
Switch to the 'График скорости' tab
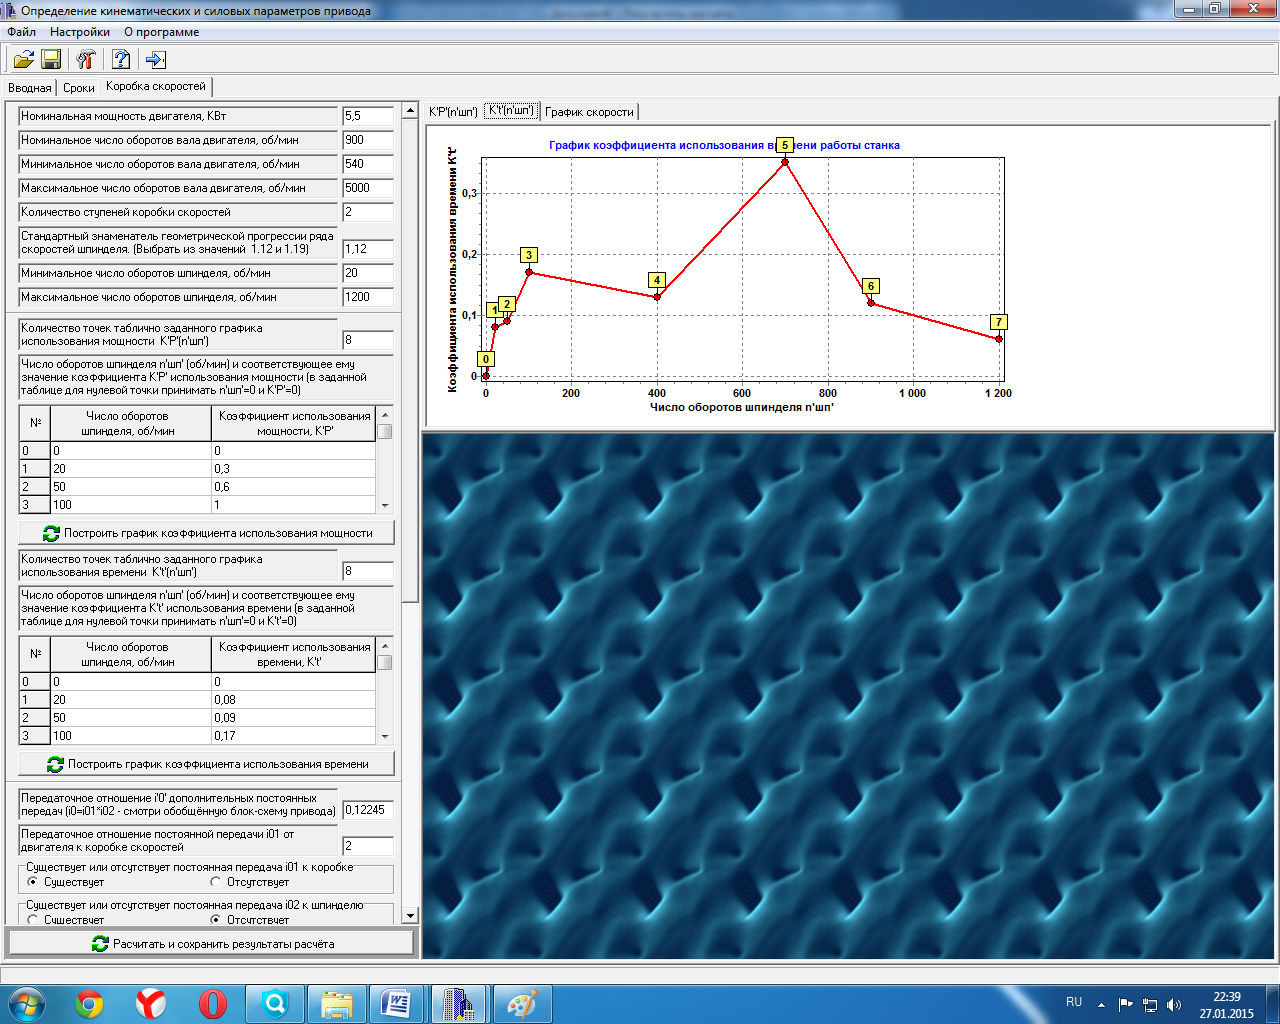589,112
